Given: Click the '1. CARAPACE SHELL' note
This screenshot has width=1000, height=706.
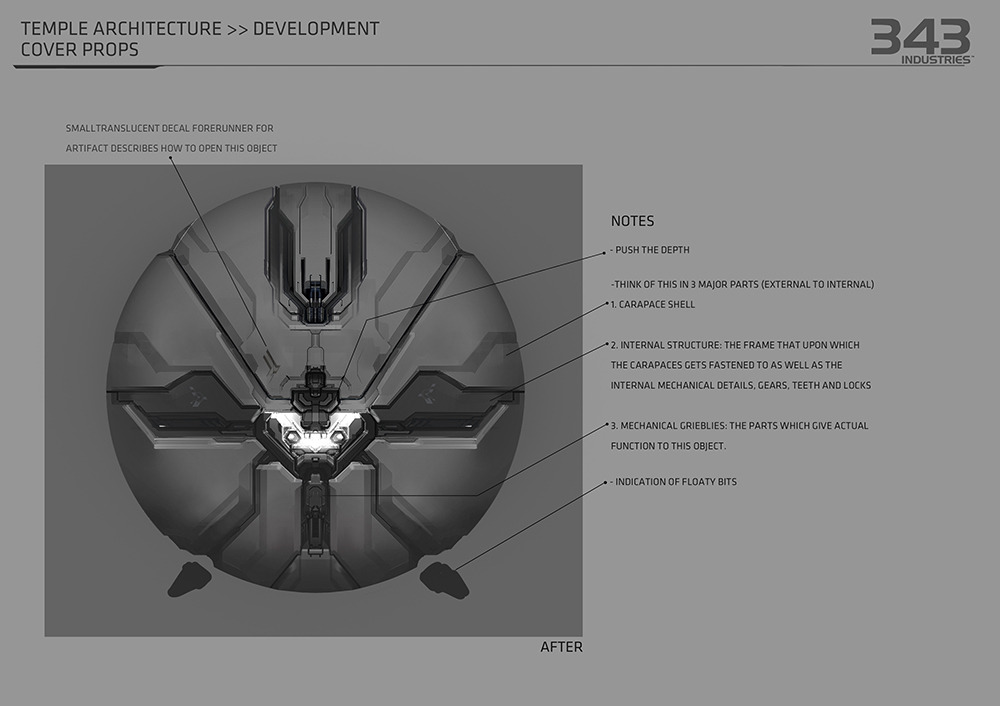Looking at the screenshot, I should pyautogui.click(x=652, y=304).
